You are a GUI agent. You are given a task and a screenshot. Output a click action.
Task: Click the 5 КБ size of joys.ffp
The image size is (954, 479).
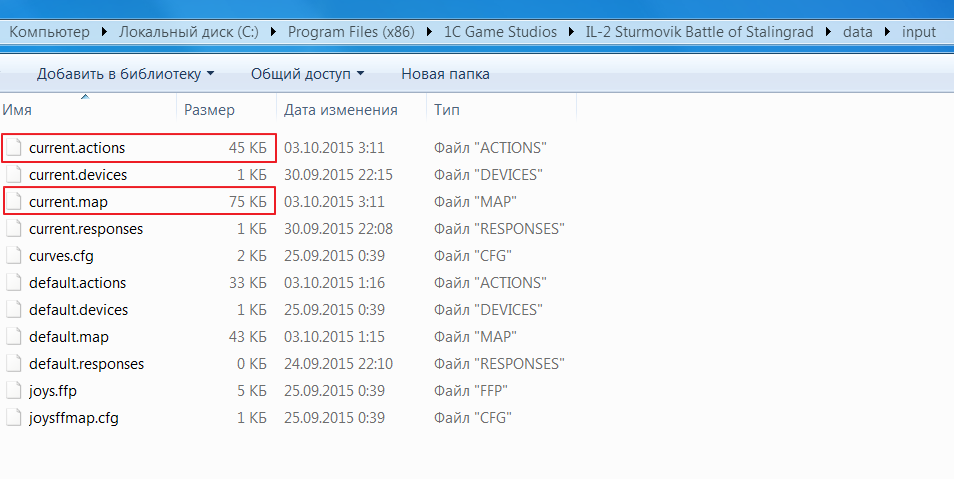click(x=252, y=391)
